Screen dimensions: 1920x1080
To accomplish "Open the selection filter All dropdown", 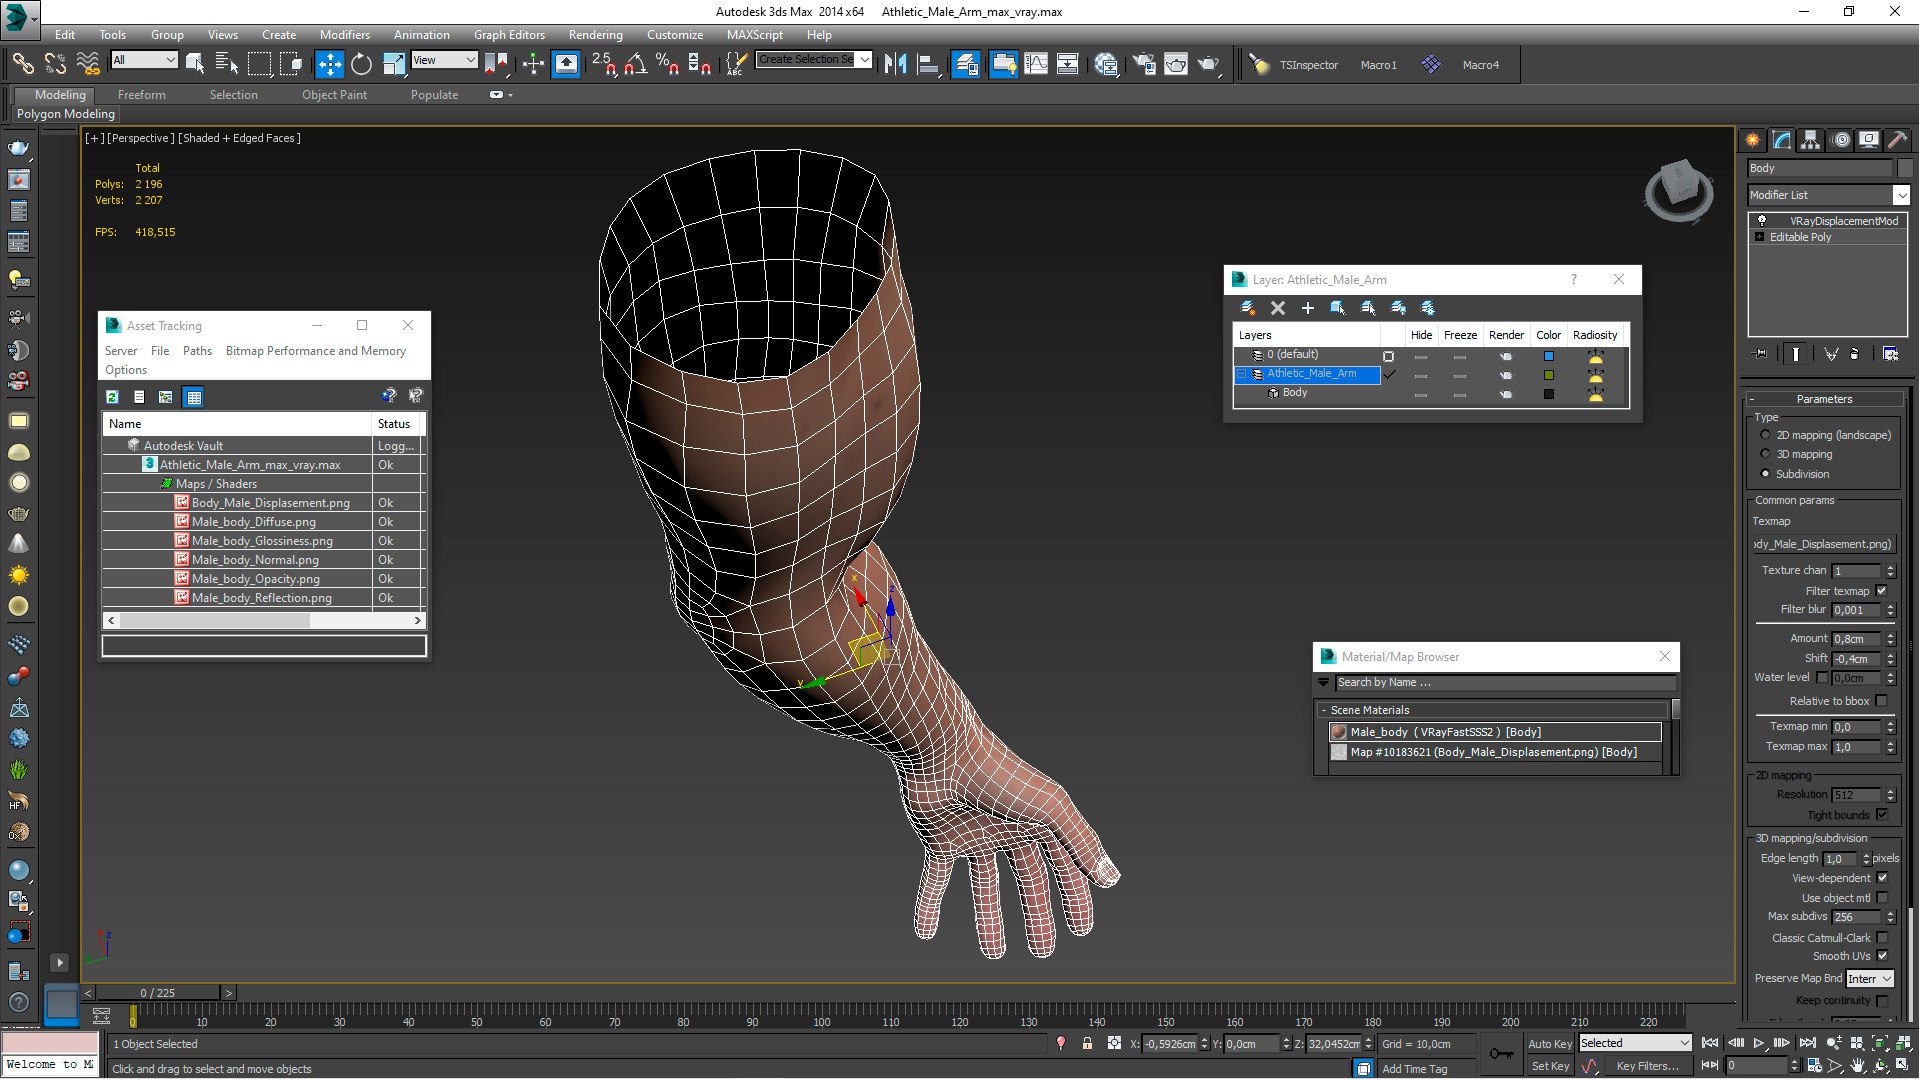I will [x=144, y=60].
